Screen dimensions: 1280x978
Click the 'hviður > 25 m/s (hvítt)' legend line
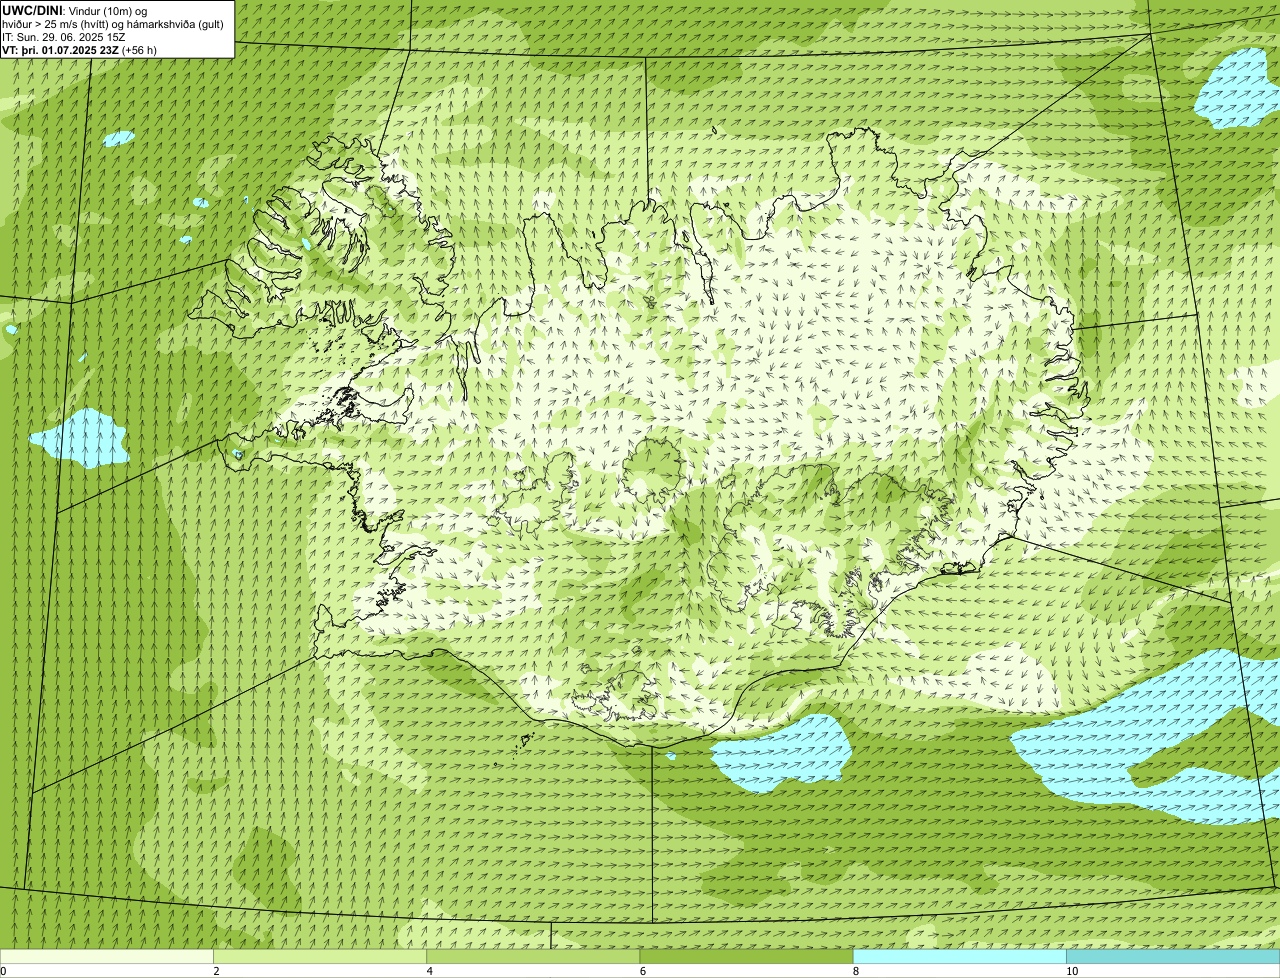point(113,24)
